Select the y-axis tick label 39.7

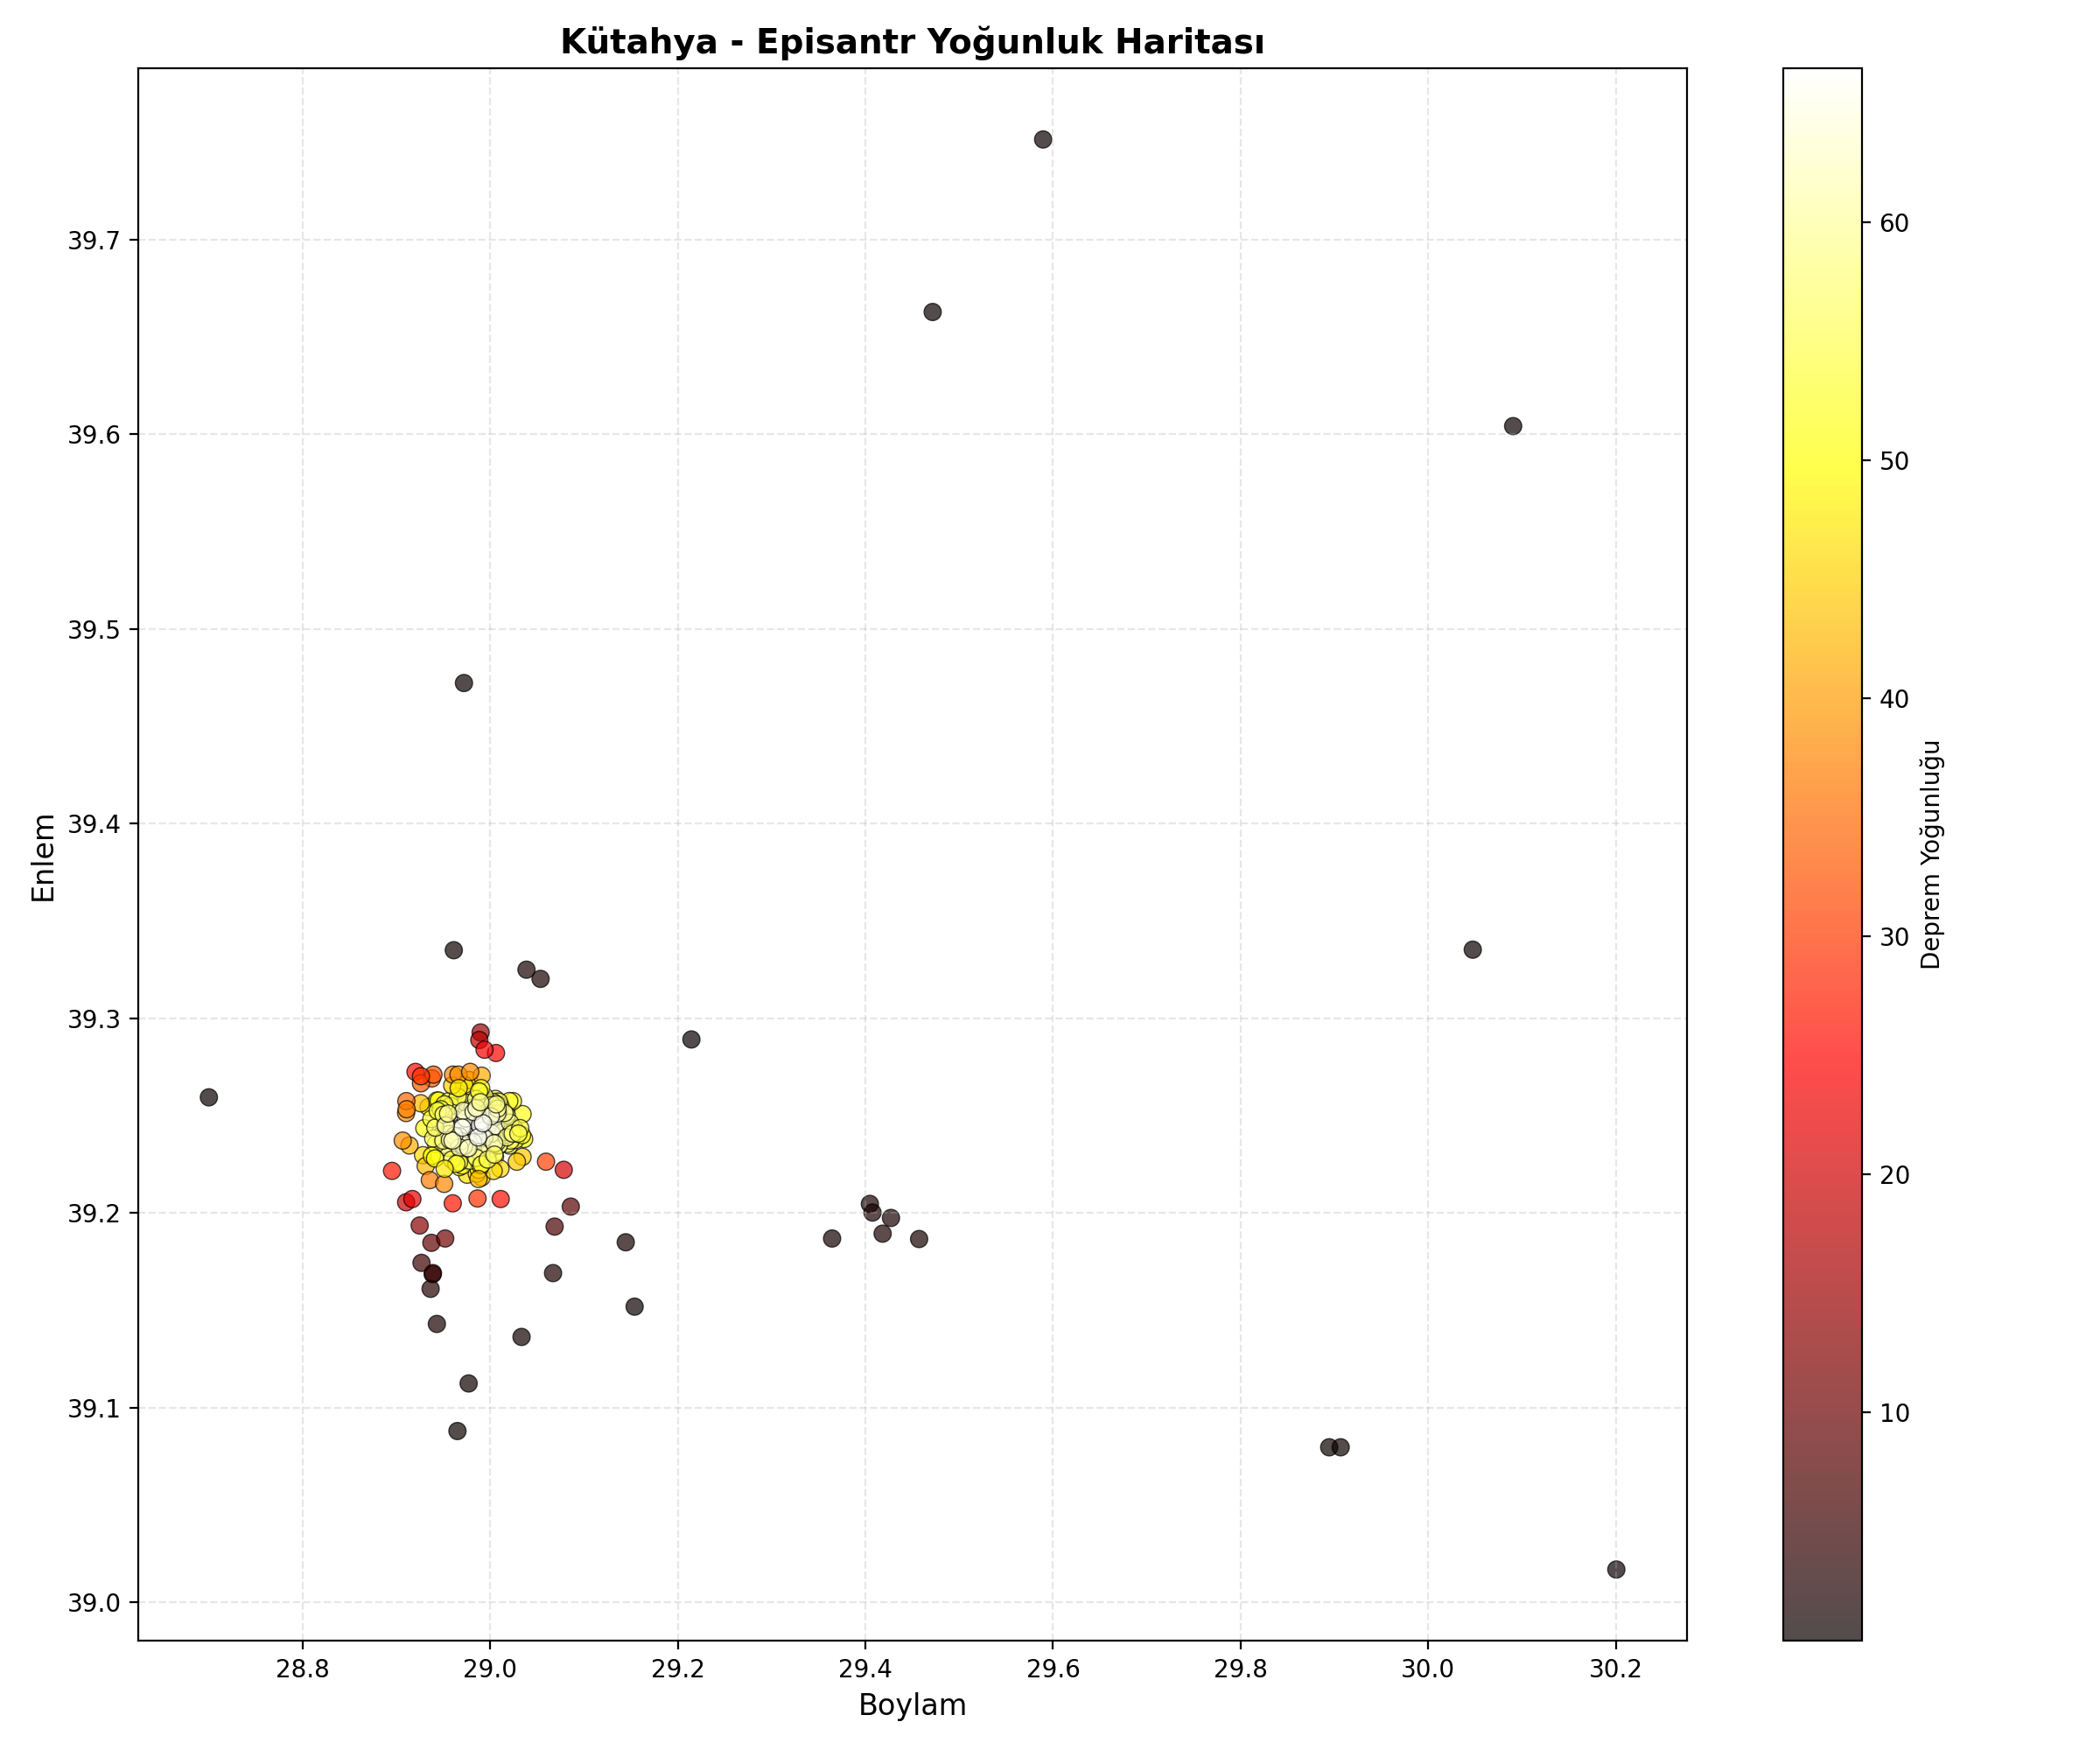(x=95, y=241)
